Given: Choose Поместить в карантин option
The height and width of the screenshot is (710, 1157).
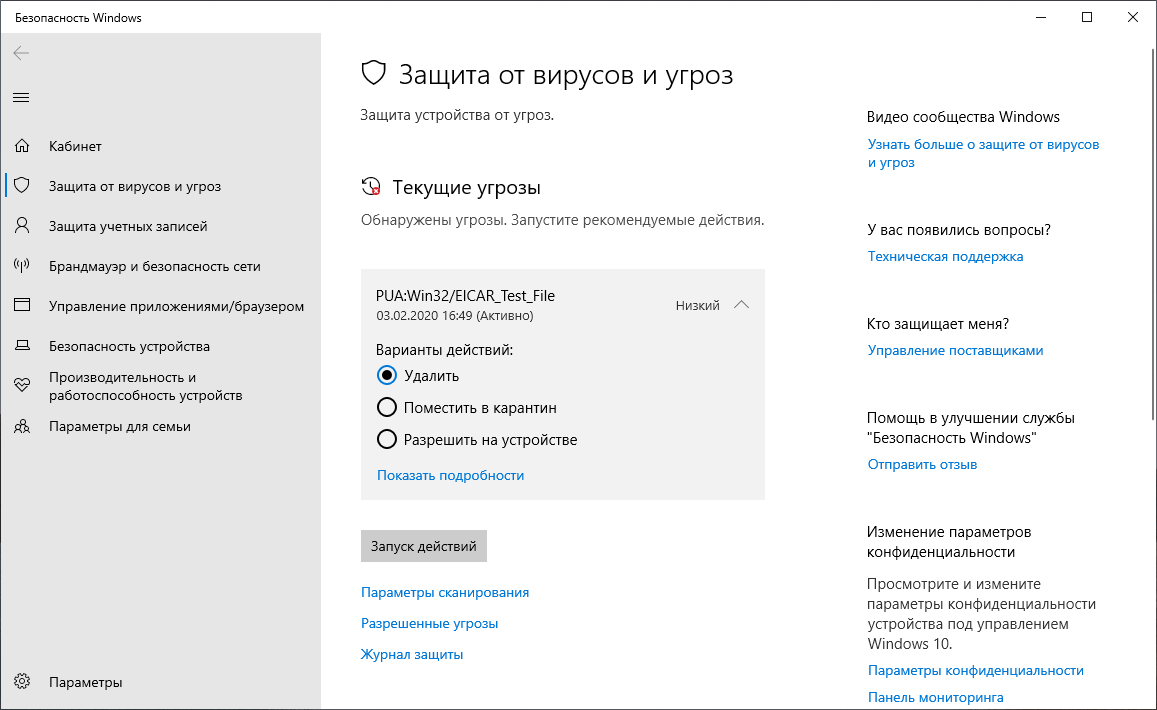Looking at the screenshot, I should (x=386, y=407).
